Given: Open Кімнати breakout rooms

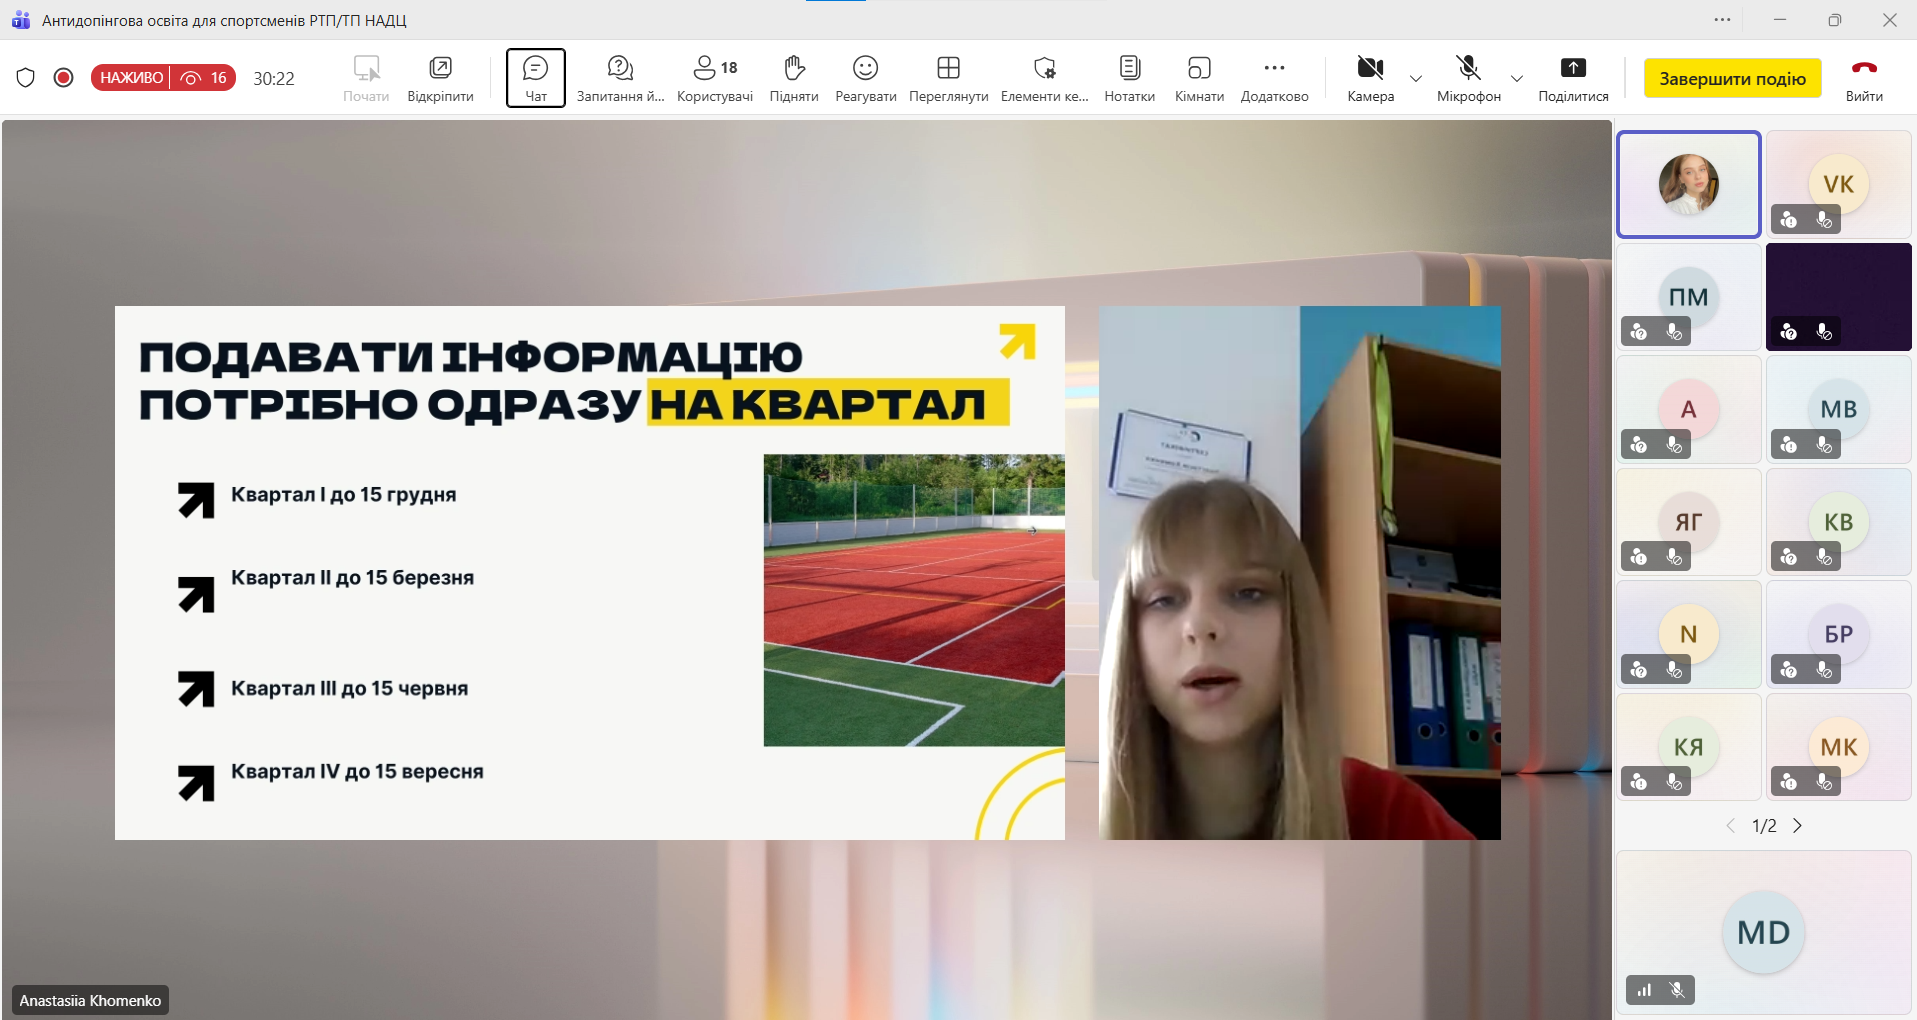Looking at the screenshot, I should [x=1199, y=78].
